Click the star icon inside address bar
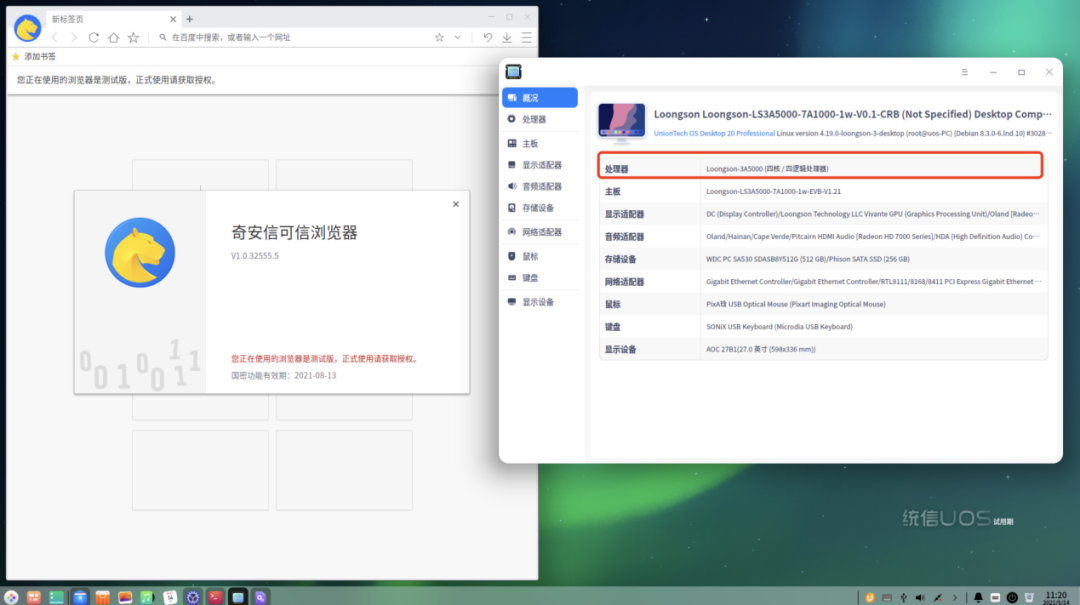1080x605 pixels. point(439,37)
